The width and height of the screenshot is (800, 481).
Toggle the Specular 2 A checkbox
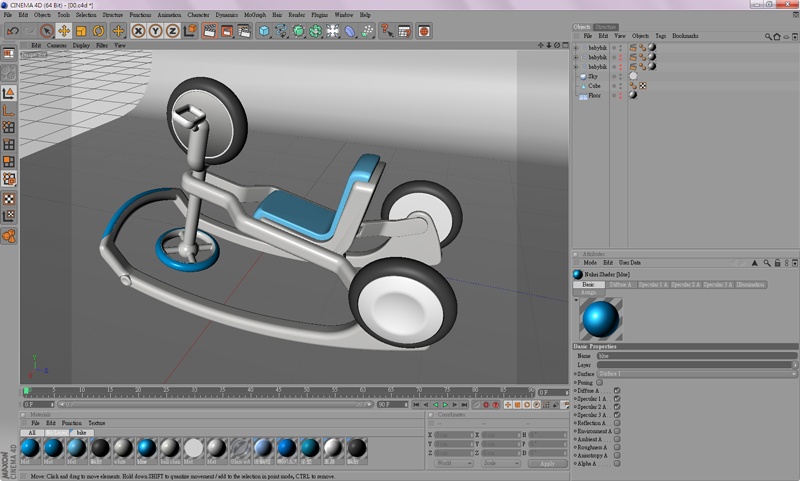point(617,407)
